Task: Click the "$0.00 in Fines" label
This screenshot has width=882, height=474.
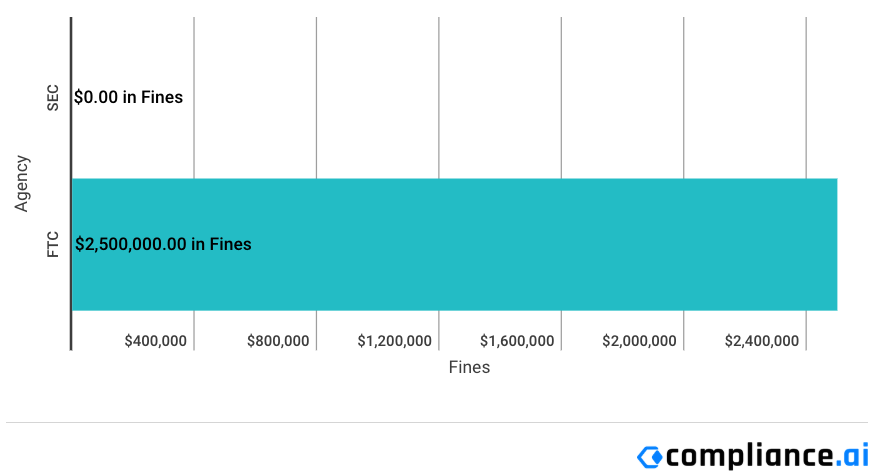Action: (x=128, y=97)
